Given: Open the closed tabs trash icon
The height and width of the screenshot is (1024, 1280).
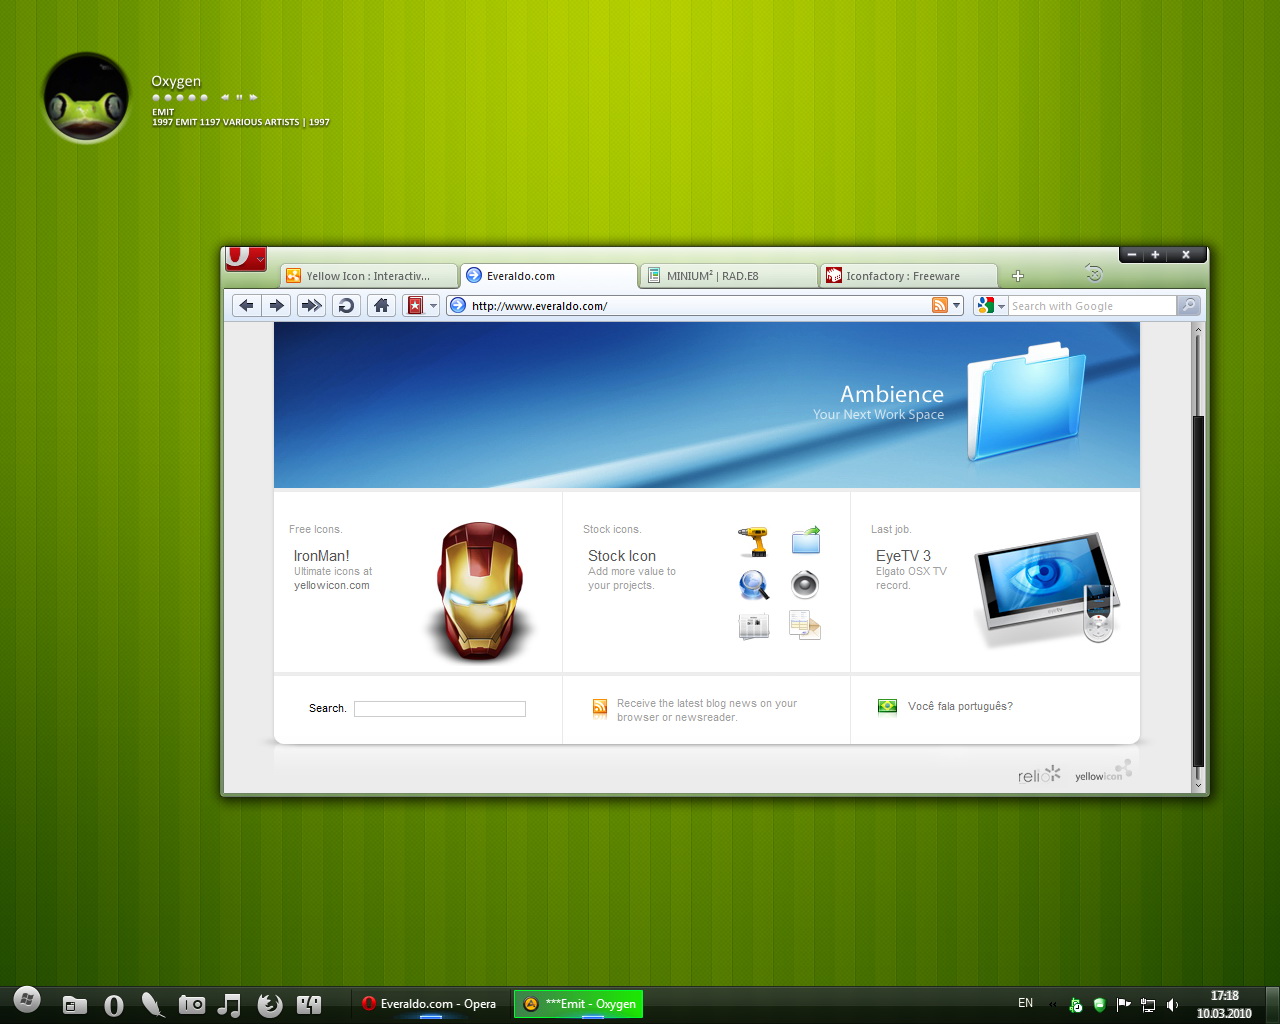Looking at the screenshot, I should pyautogui.click(x=1094, y=273).
